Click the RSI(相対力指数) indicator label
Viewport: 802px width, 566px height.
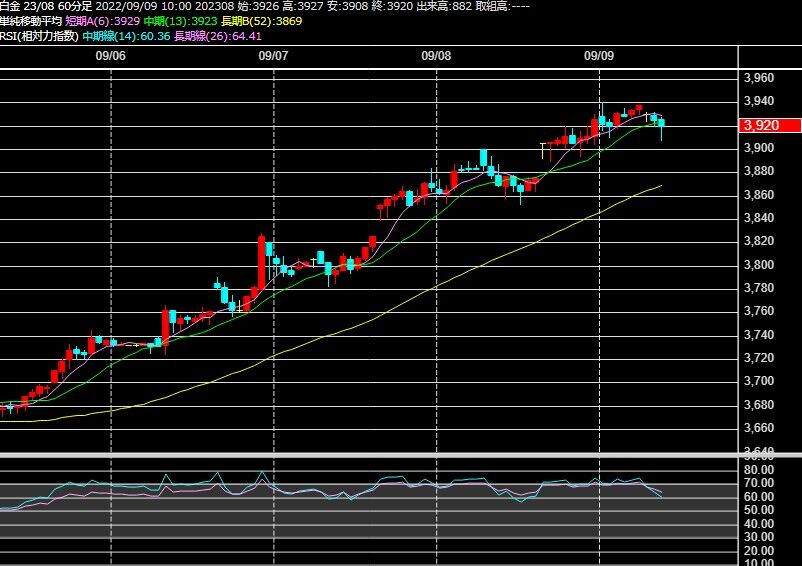(x=39, y=36)
